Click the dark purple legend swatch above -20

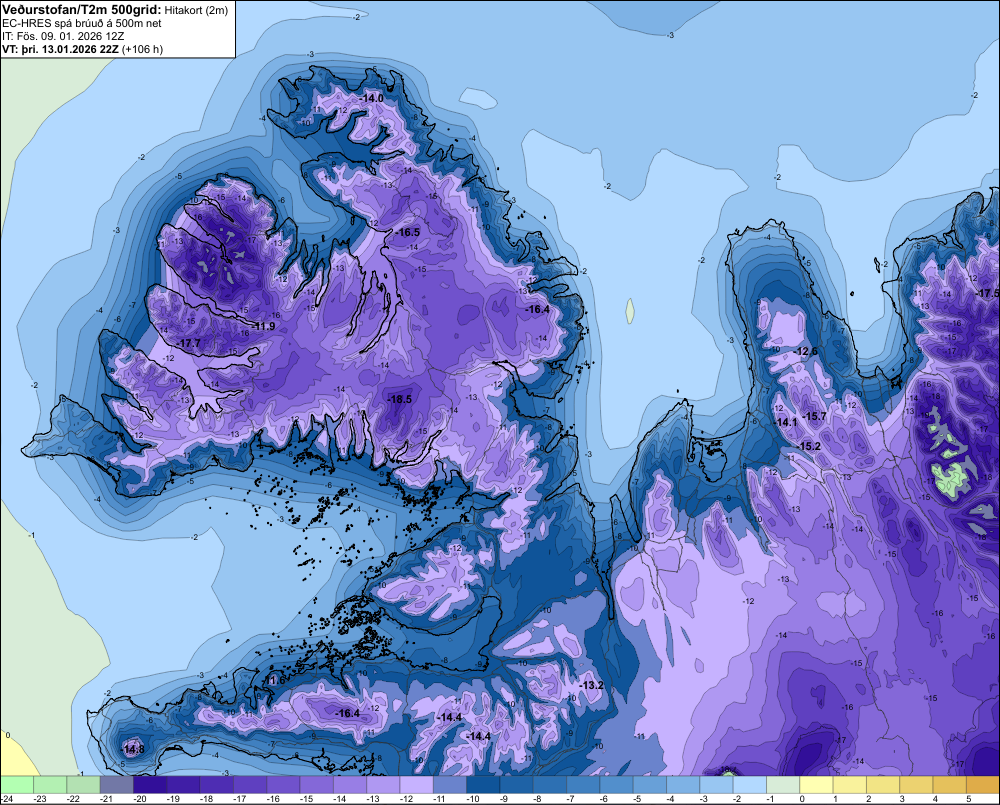pos(150,784)
